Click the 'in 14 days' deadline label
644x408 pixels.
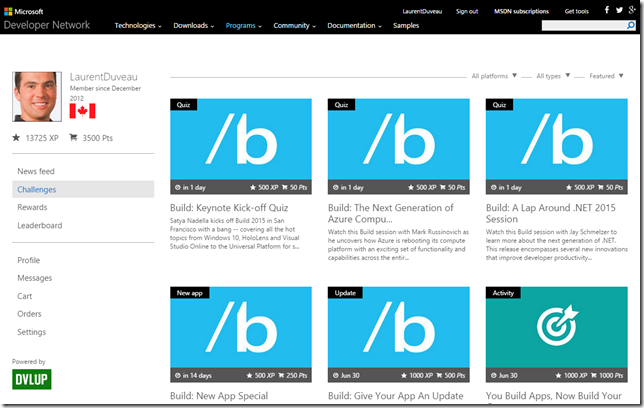click(193, 376)
